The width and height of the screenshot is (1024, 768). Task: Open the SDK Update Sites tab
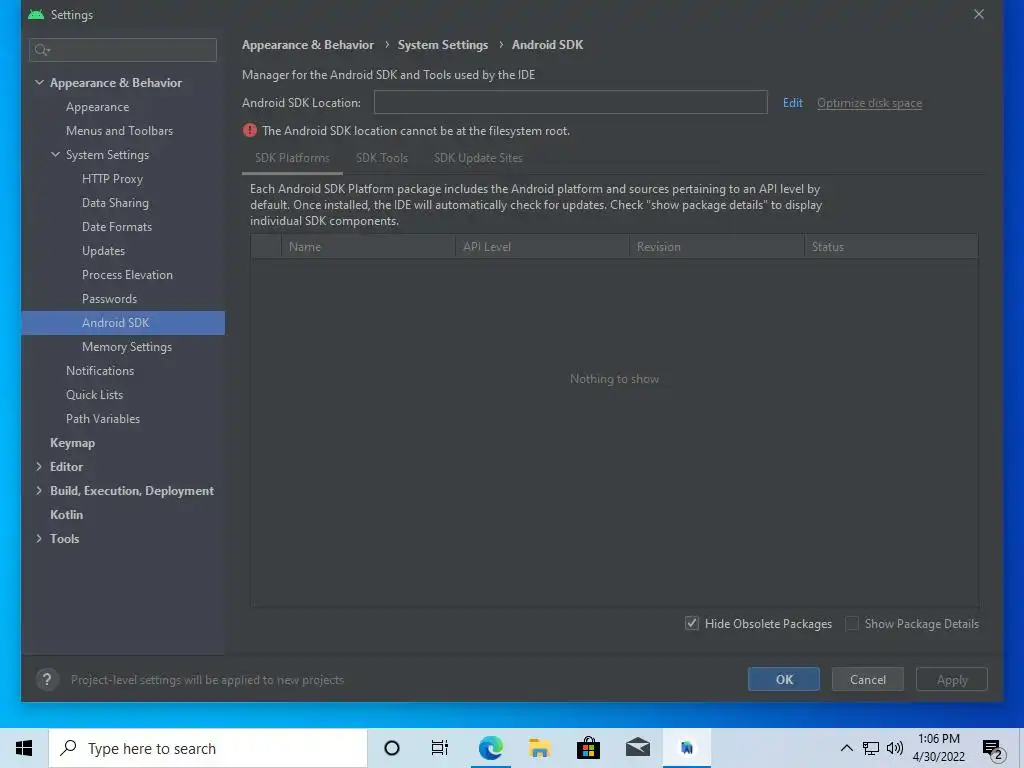pyautogui.click(x=478, y=158)
